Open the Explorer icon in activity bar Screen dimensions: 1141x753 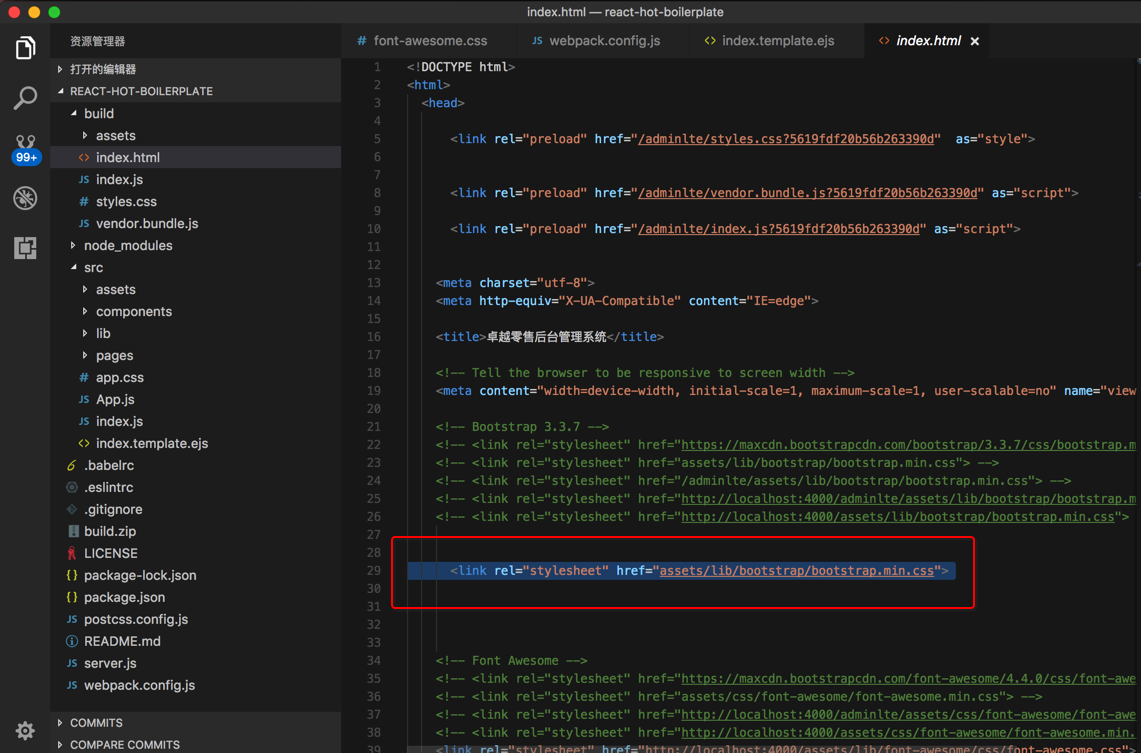[x=25, y=48]
